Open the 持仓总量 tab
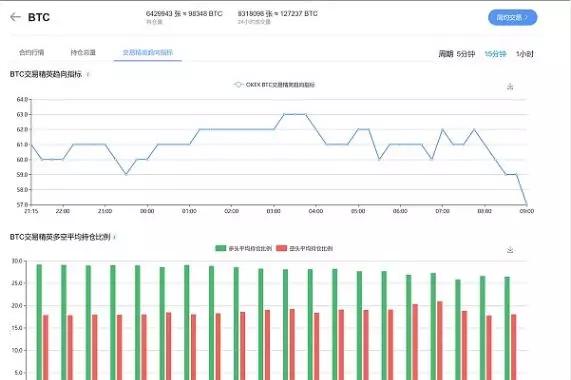Screen dimensions: 571x380 83,52
